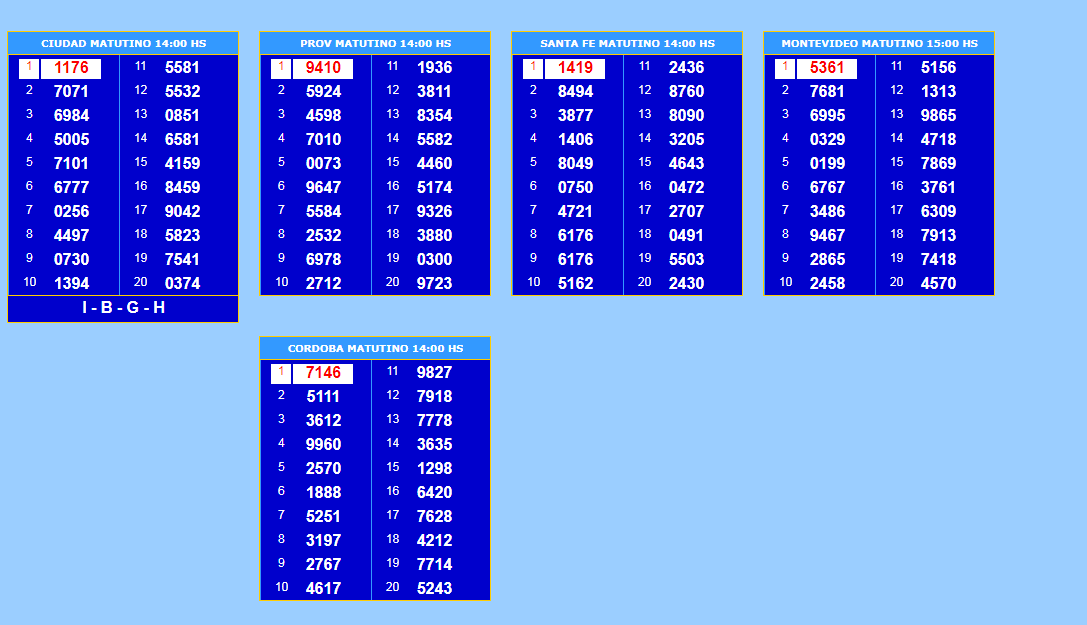Click the CIUDAD MATUTINO 14:00 HS header
This screenshot has height=625, width=1087.
pyautogui.click(x=123, y=44)
